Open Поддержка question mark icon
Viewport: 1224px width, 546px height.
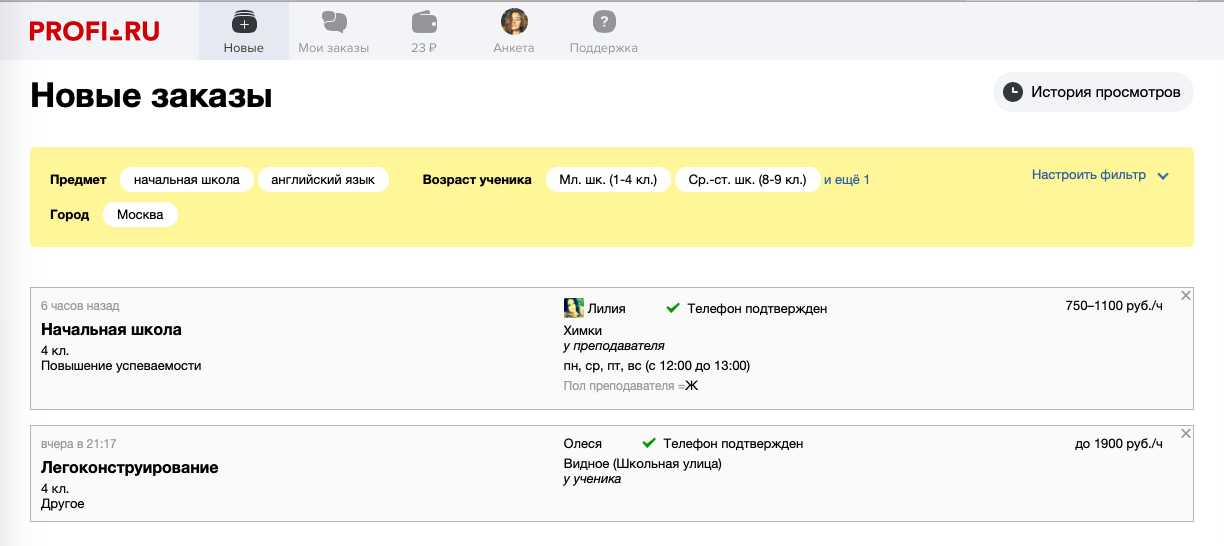tap(603, 21)
